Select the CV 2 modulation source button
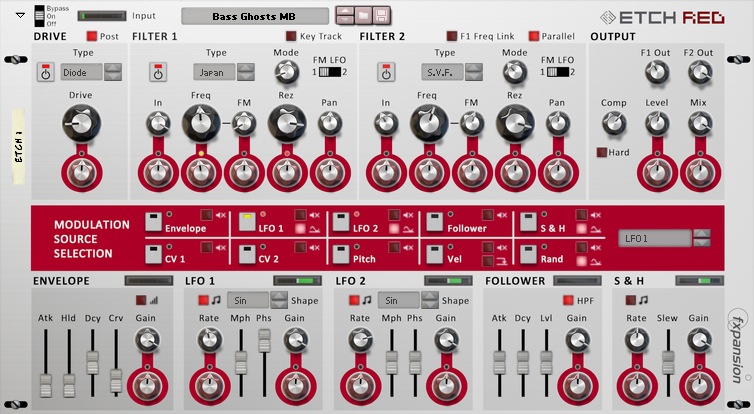The image size is (754, 414). click(x=247, y=254)
